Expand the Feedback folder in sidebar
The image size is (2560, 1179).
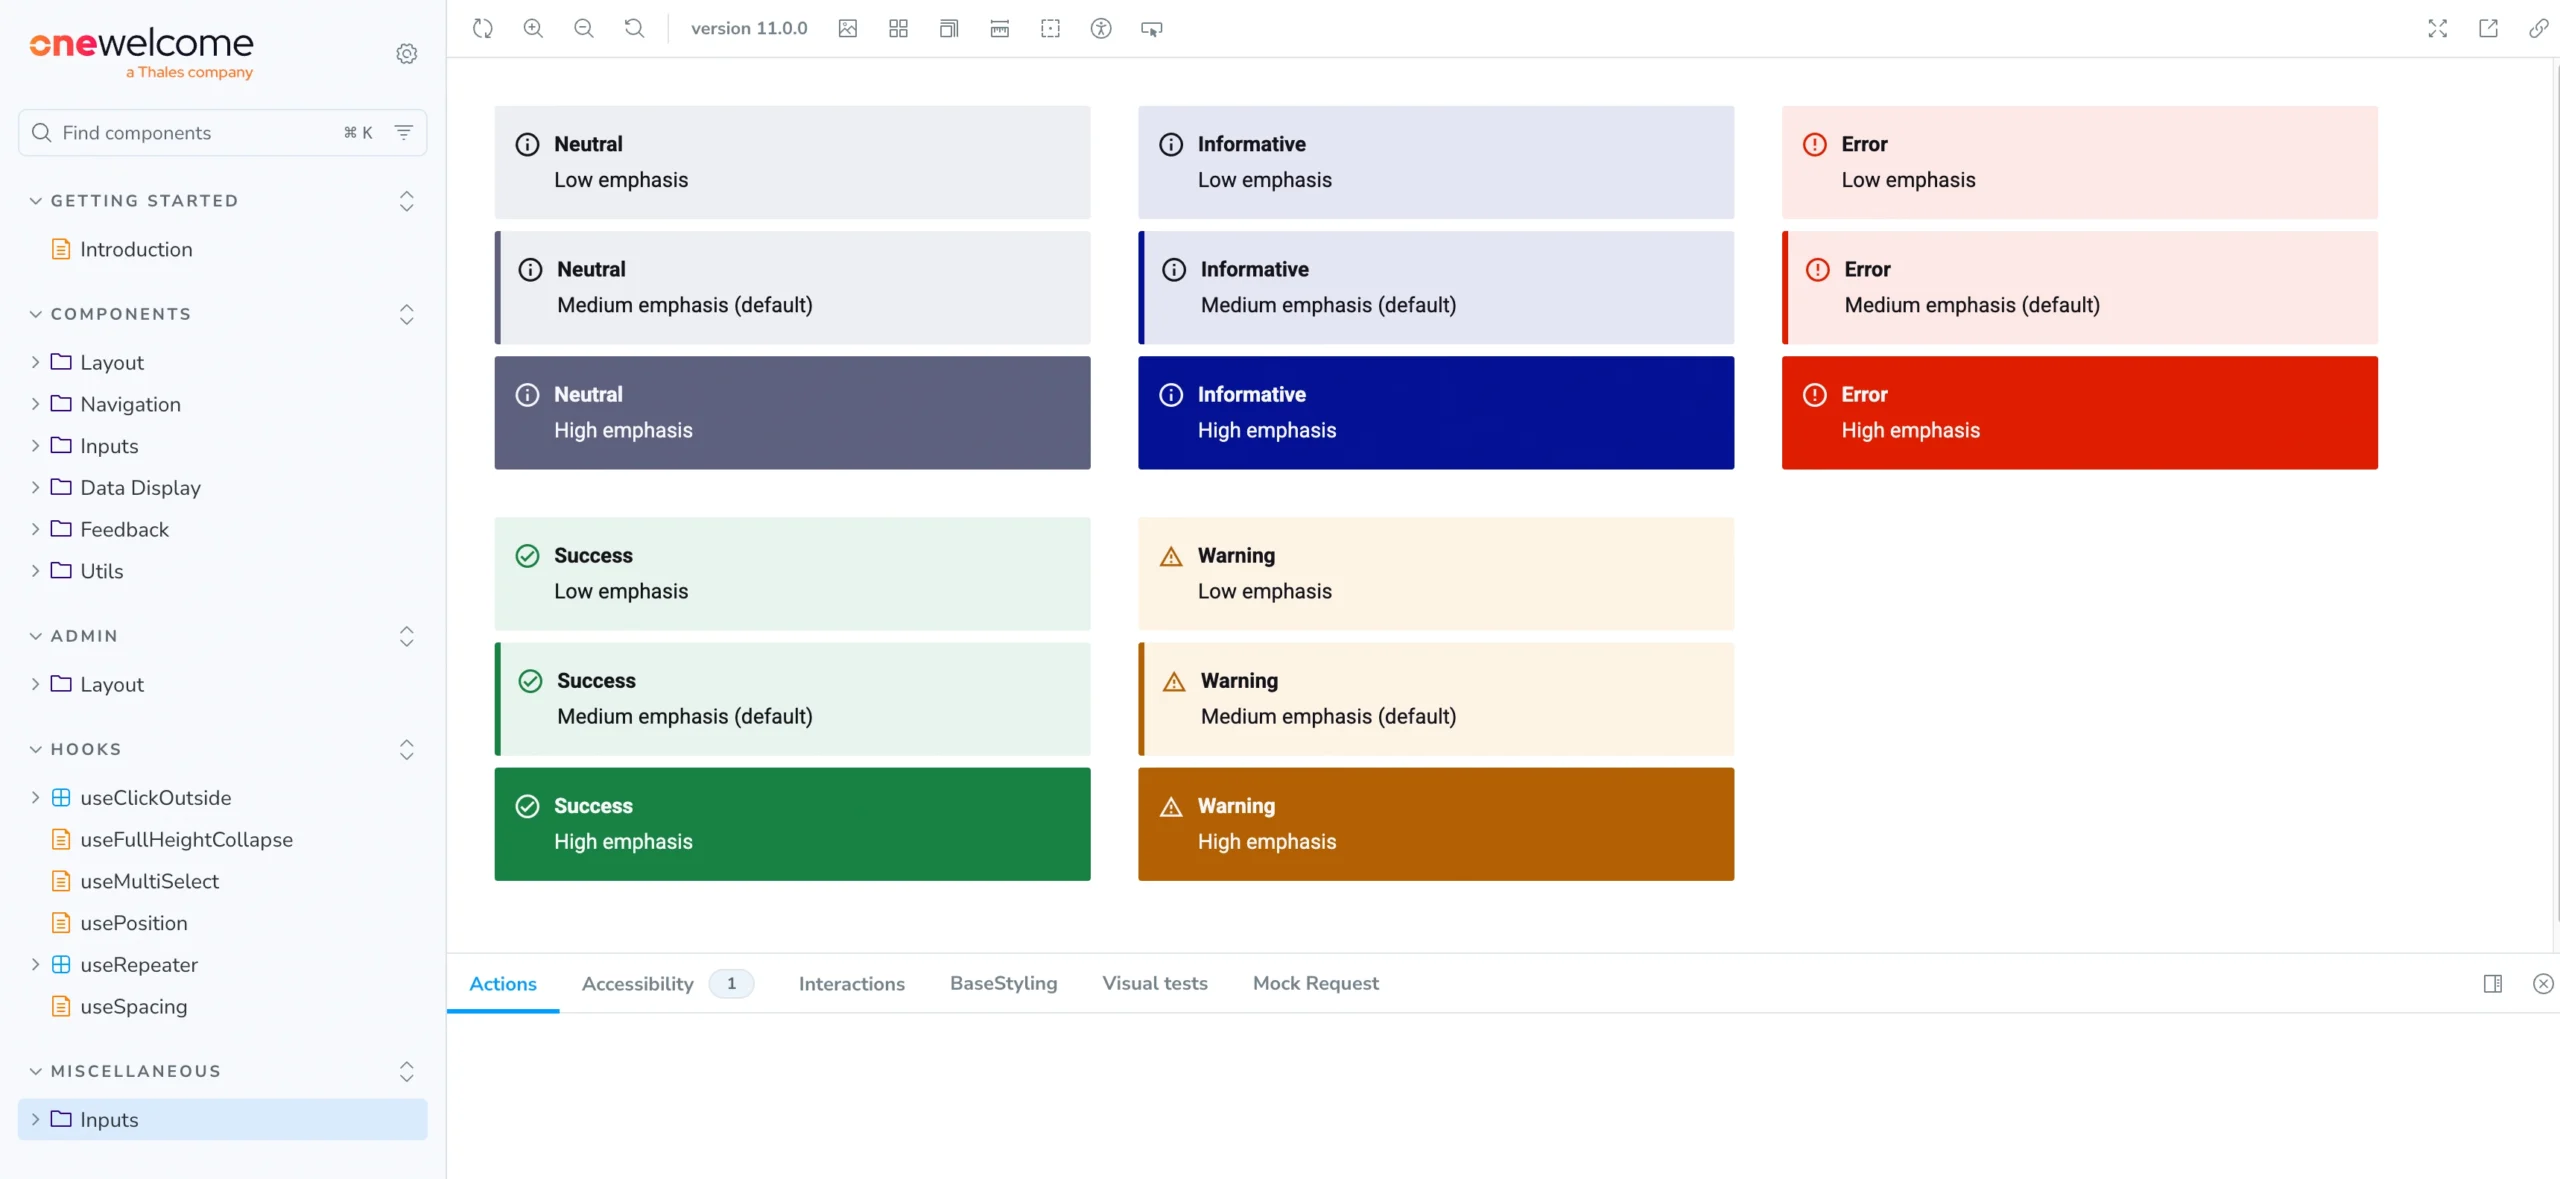click(x=124, y=529)
